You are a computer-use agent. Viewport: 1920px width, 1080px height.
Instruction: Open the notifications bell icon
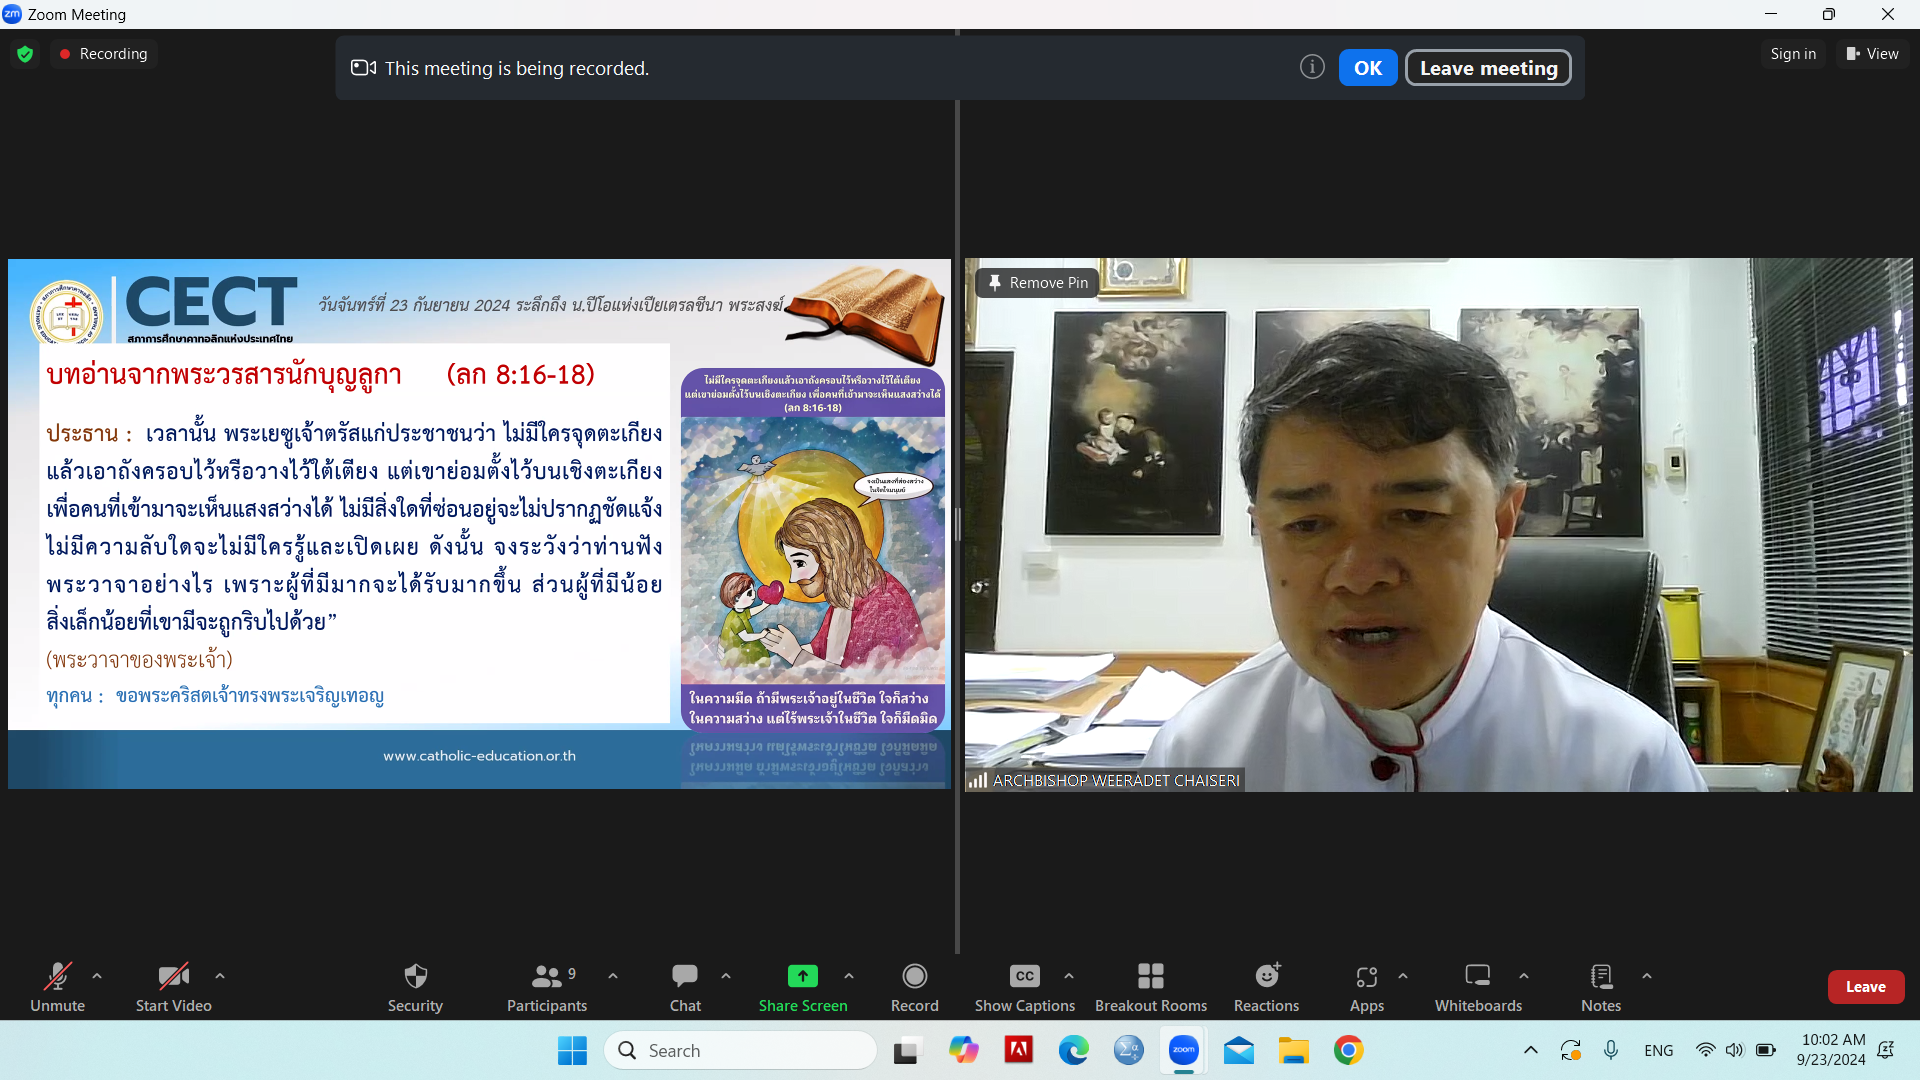[1887, 1050]
